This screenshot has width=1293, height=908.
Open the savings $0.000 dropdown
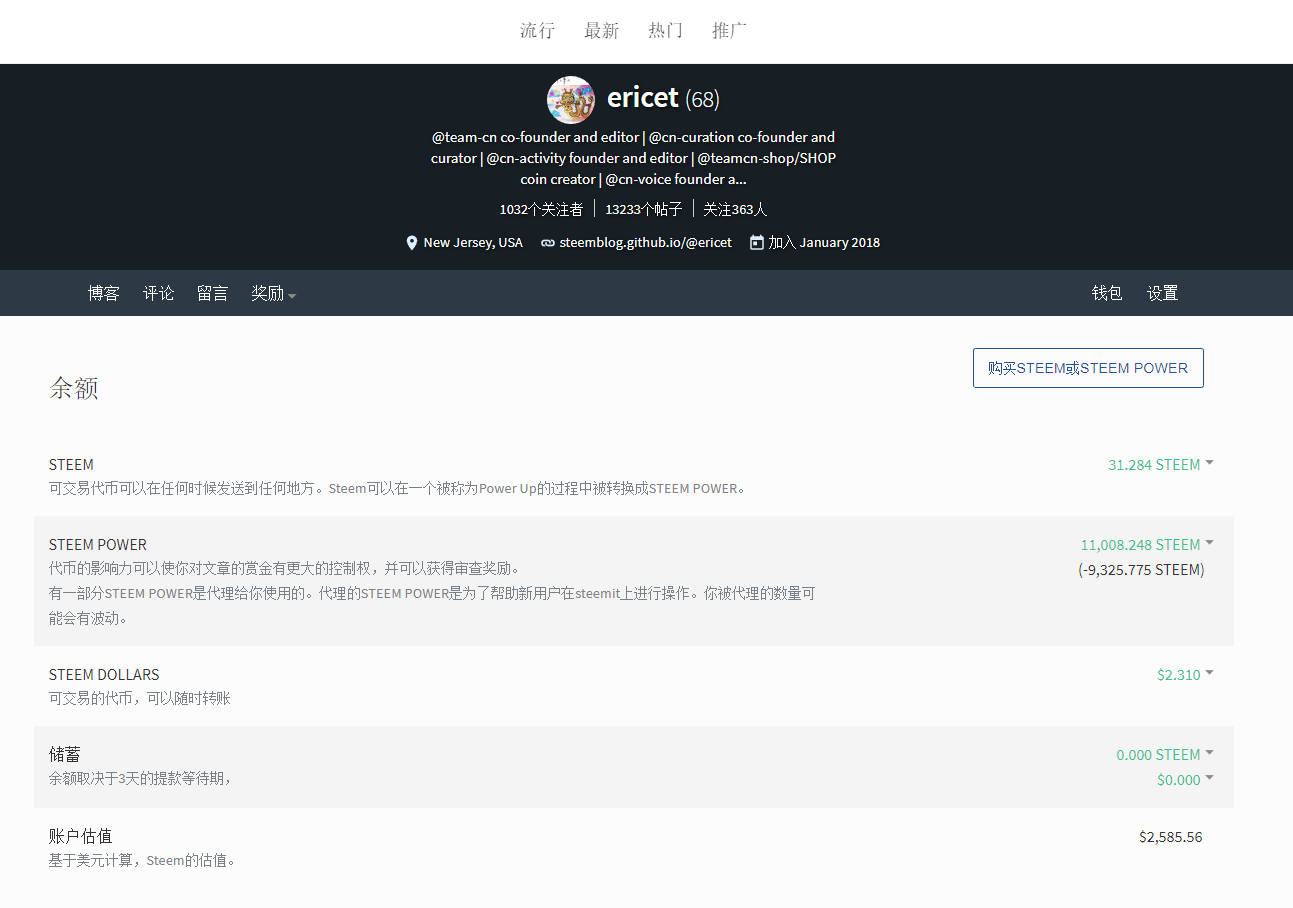pyautogui.click(x=1185, y=780)
